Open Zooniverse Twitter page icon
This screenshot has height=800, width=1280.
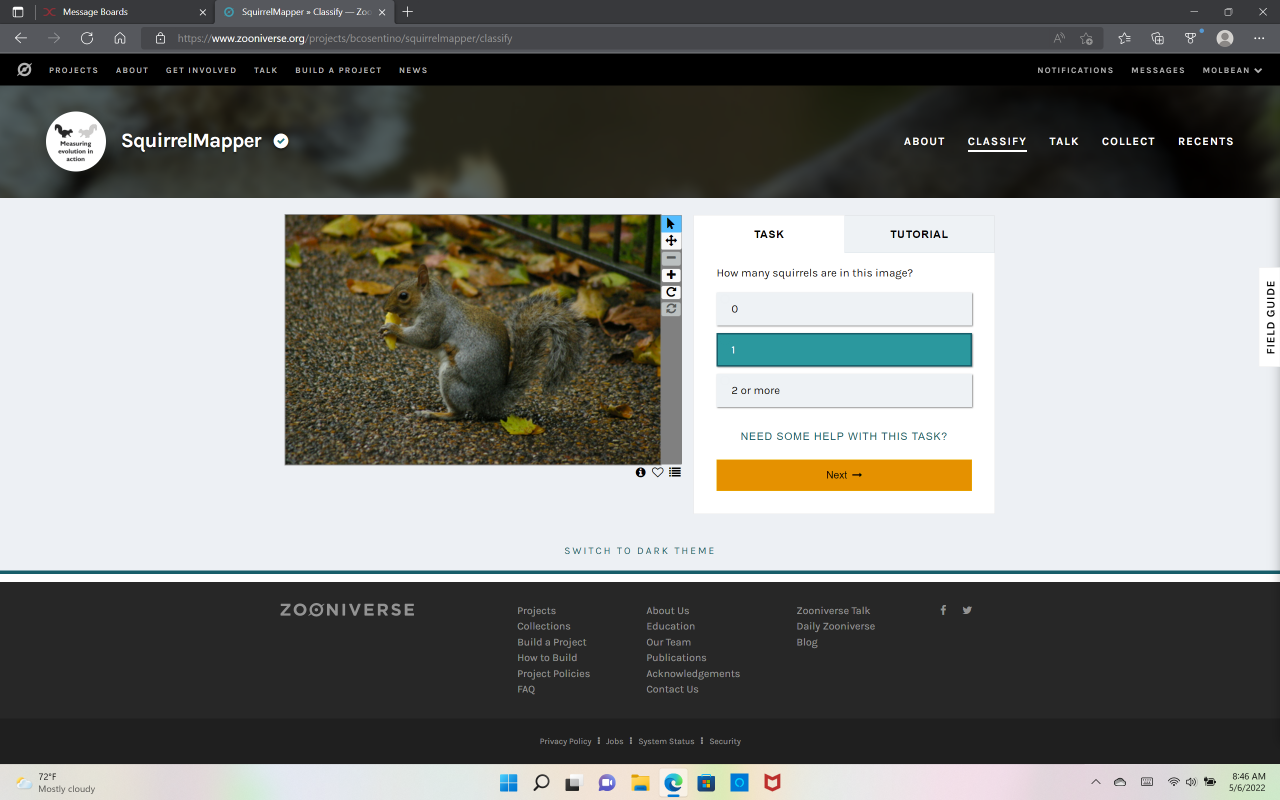click(967, 610)
